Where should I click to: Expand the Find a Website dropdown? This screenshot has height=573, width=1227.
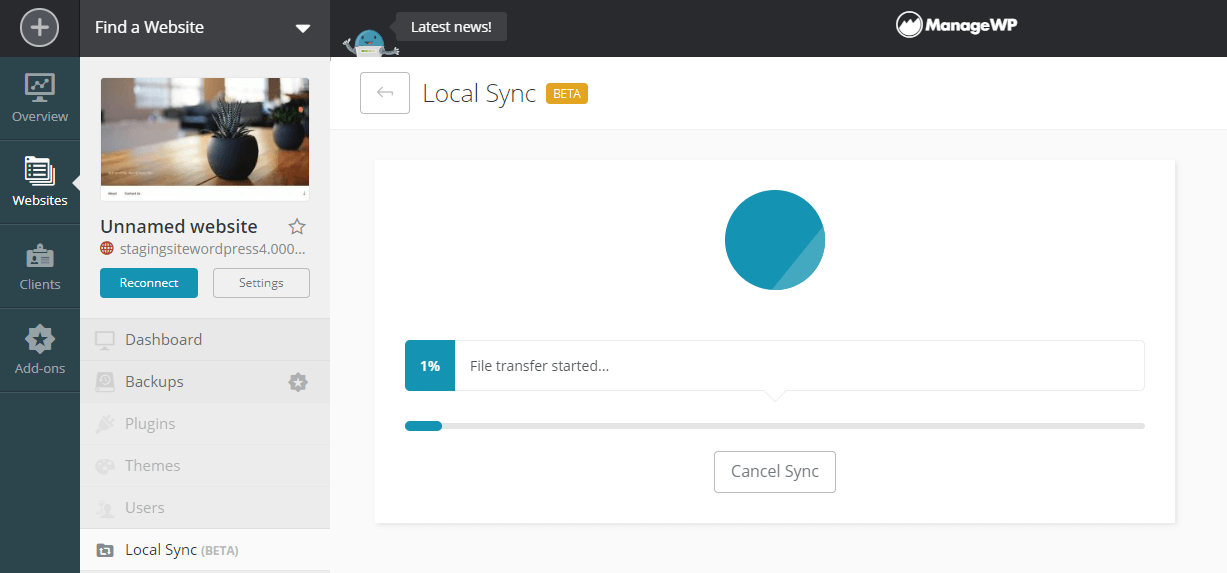coord(302,28)
